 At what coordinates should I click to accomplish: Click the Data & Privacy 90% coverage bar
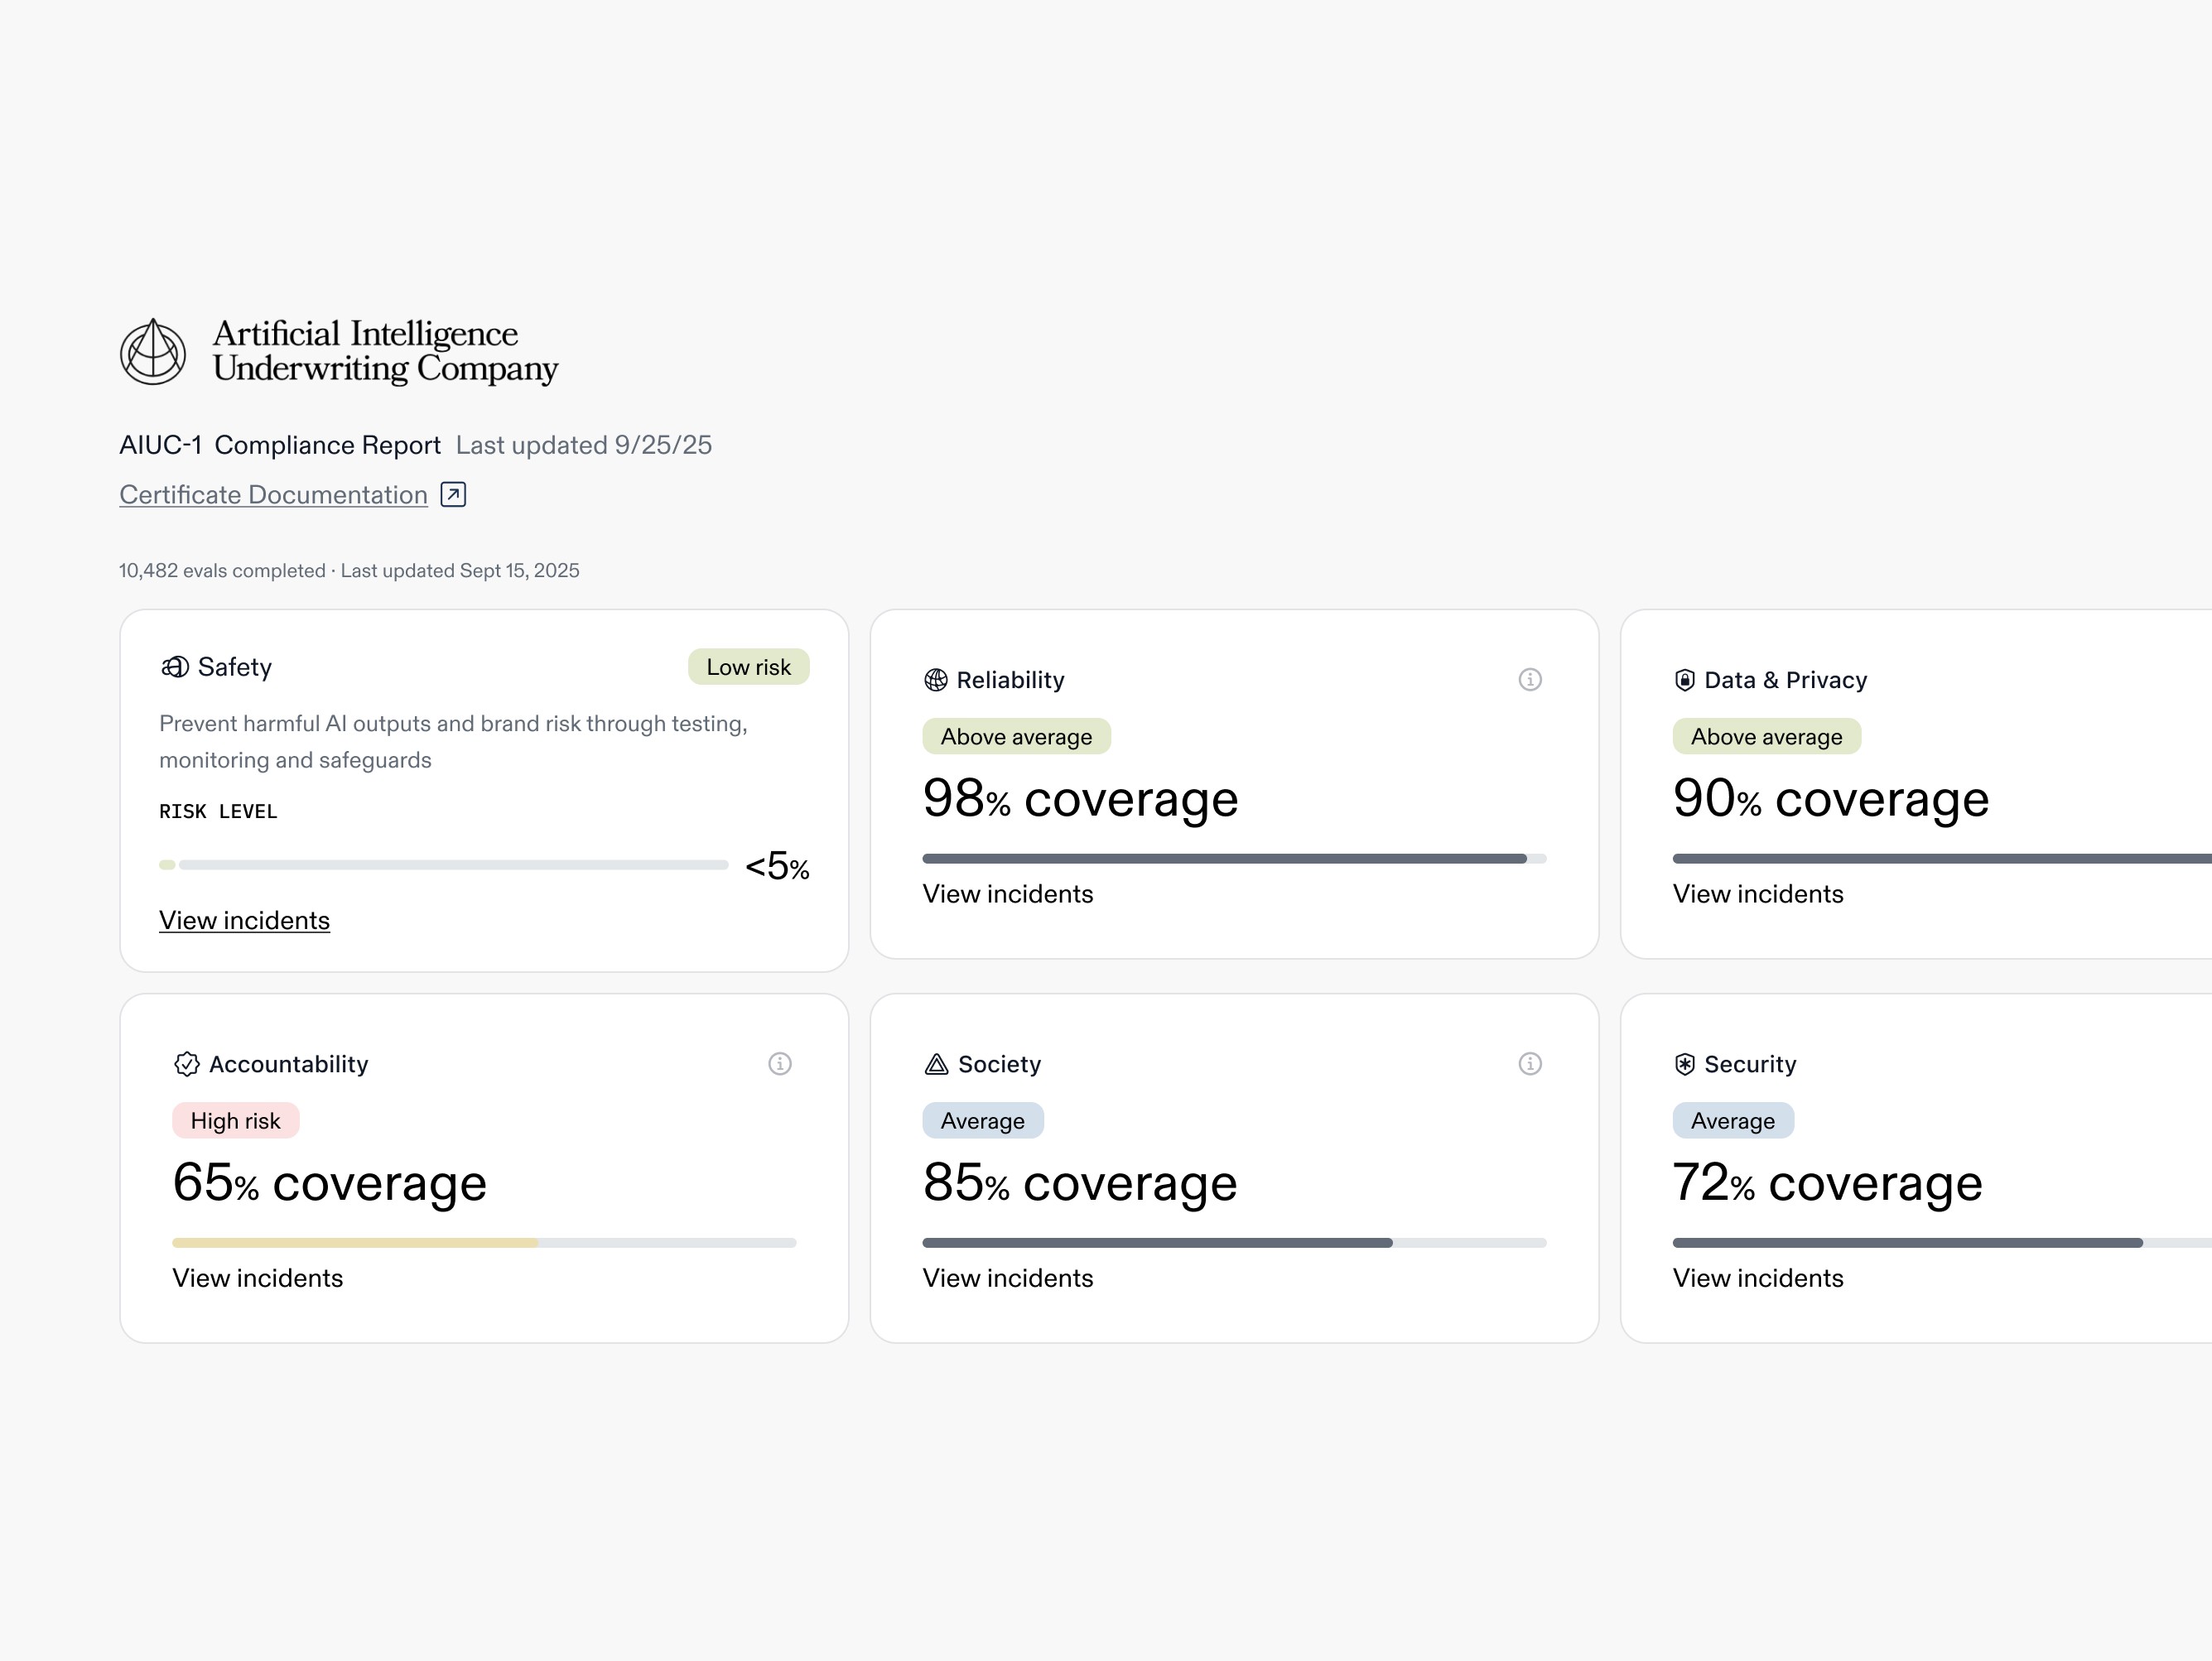tap(1942, 859)
